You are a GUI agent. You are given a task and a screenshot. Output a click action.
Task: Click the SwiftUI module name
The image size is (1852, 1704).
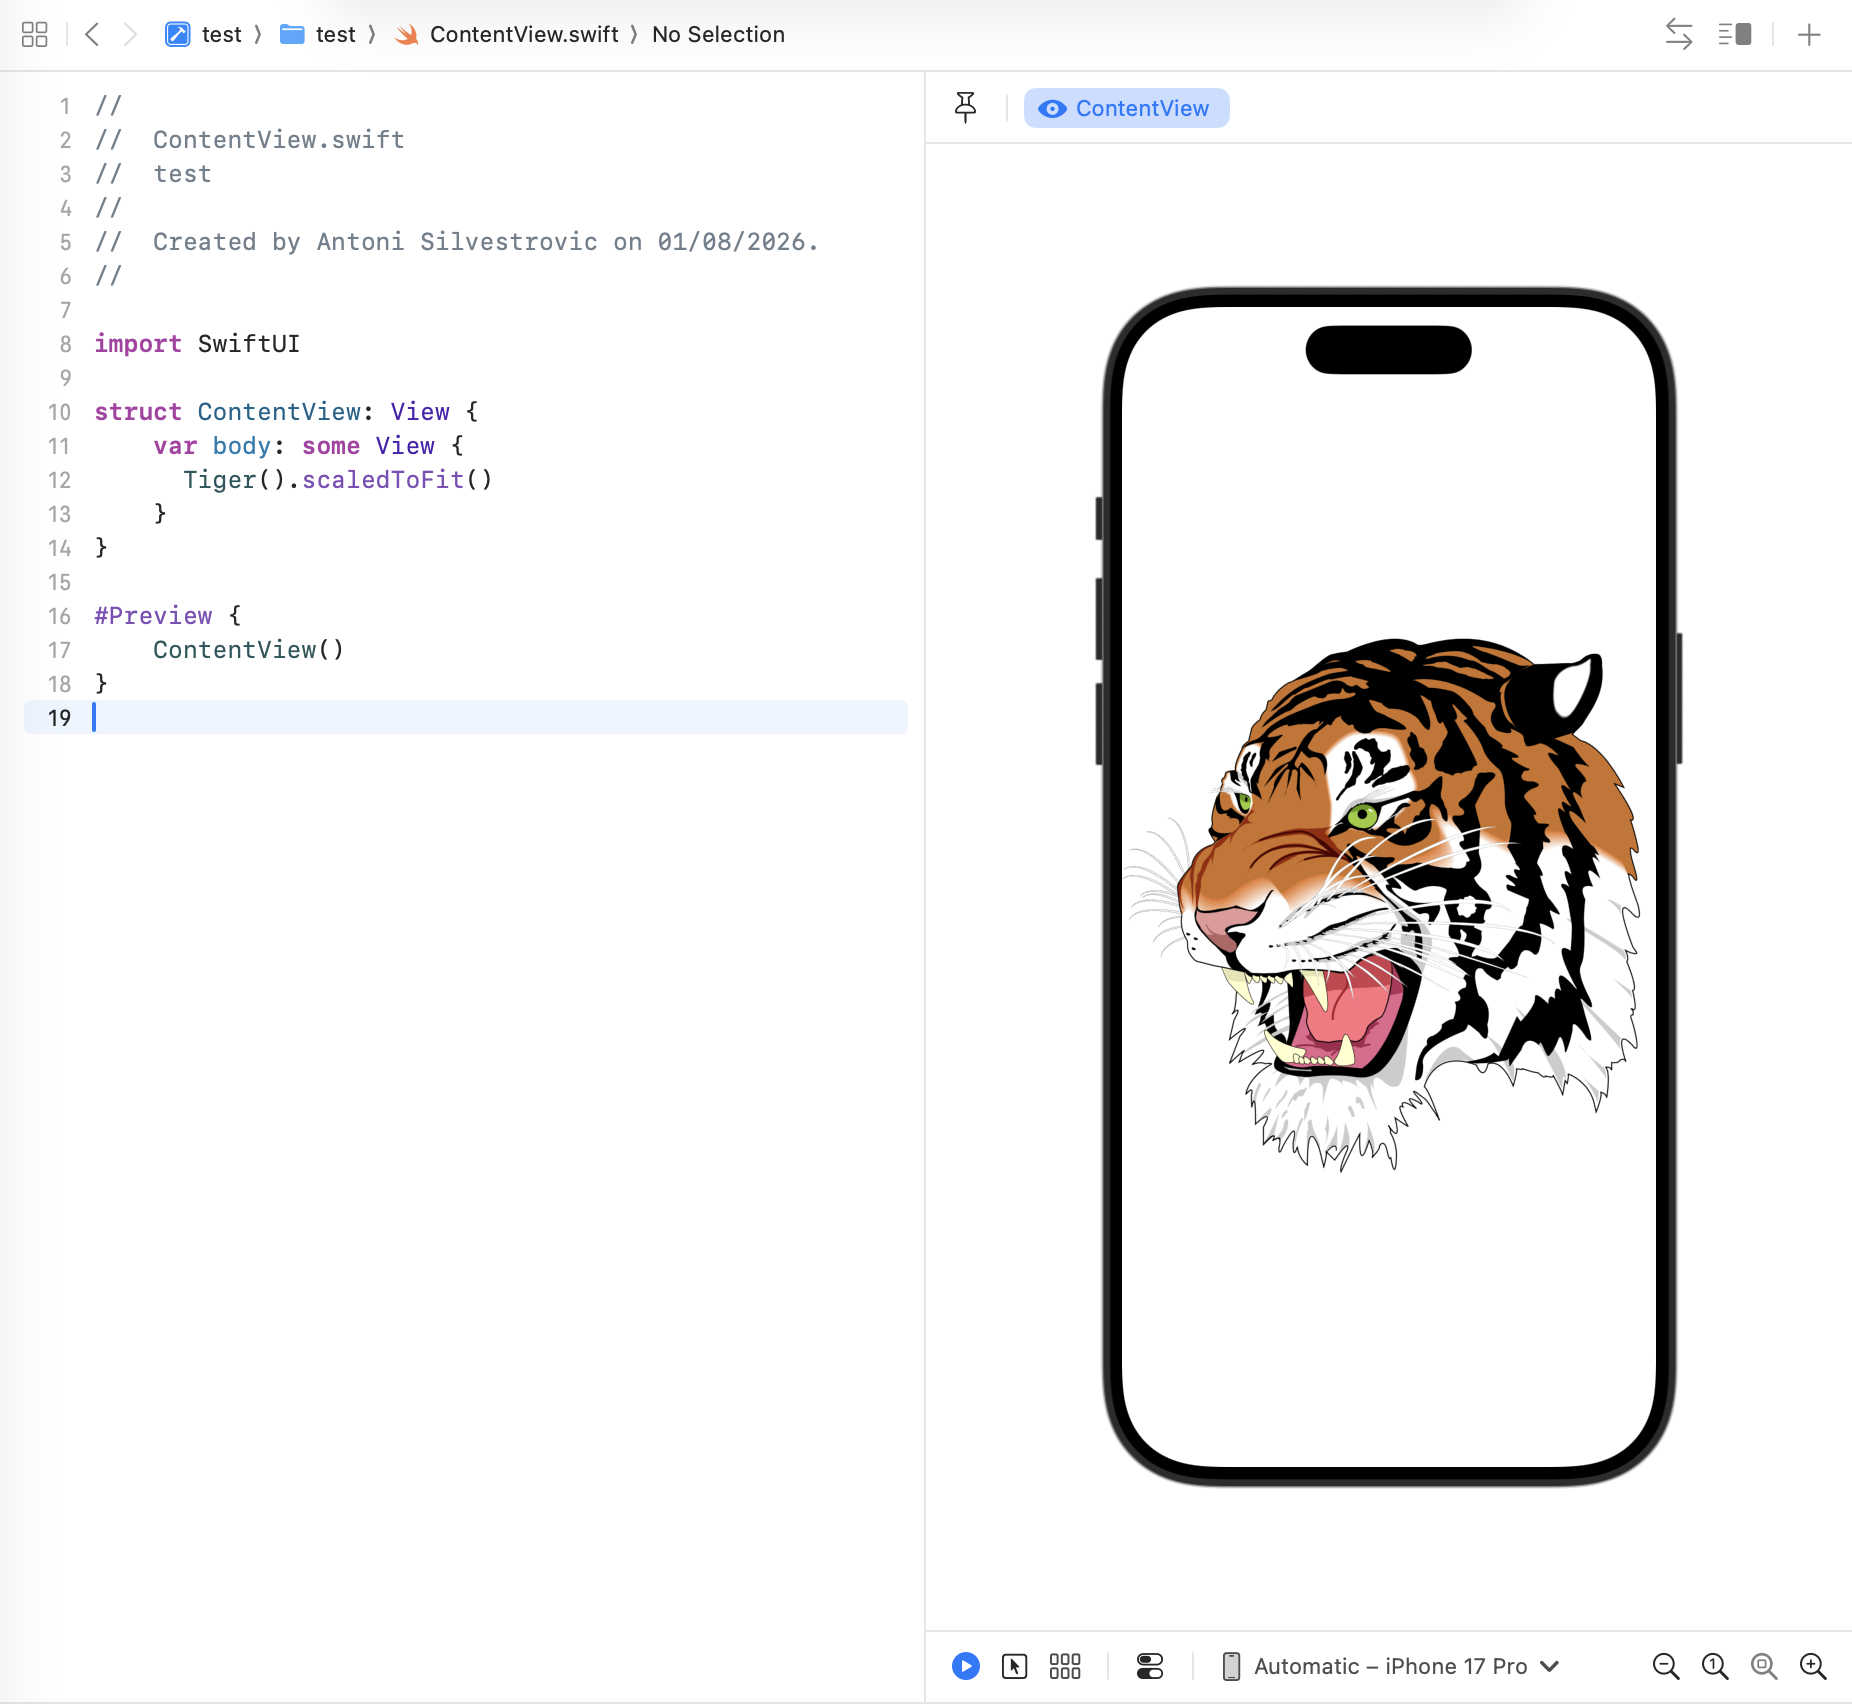pyautogui.click(x=249, y=344)
